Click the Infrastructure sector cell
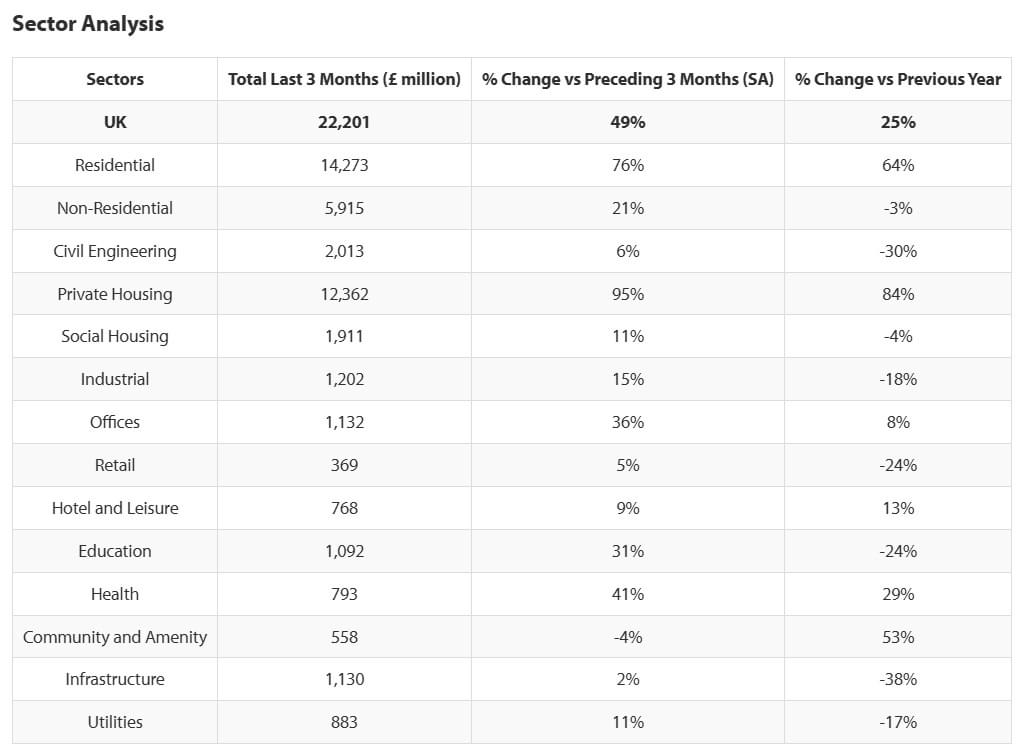Image resolution: width=1018 pixels, height=751 pixels. (x=115, y=679)
